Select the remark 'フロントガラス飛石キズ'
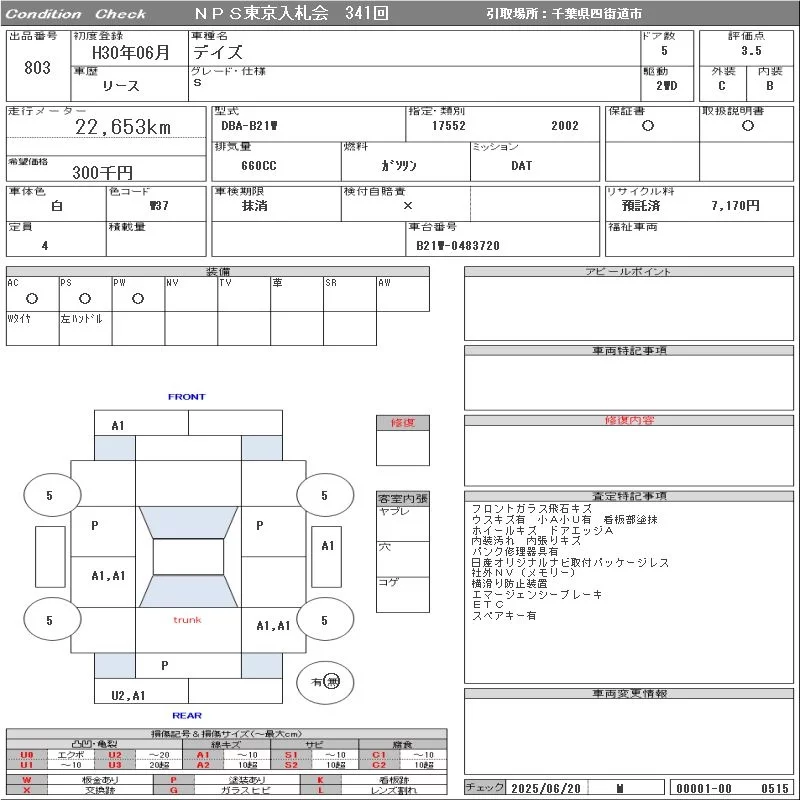Screen dimensions: 800x800 click(x=532, y=509)
